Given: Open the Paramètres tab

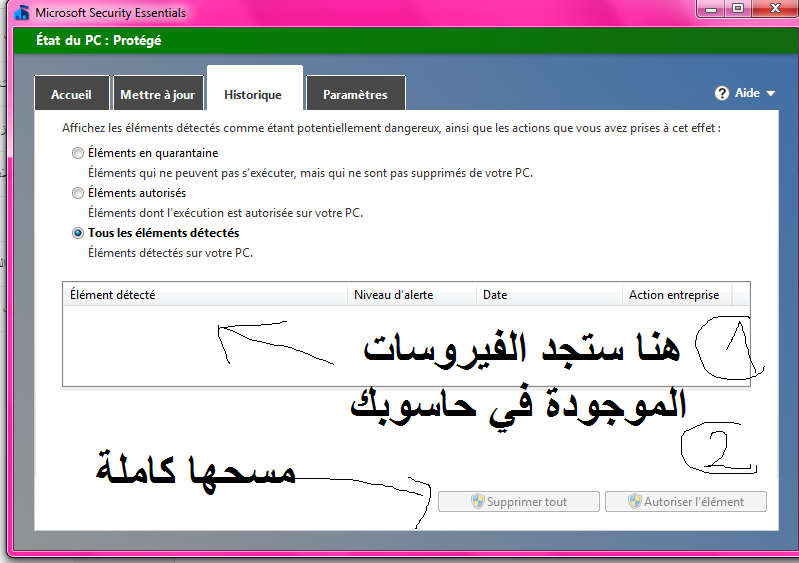Looking at the screenshot, I should coord(356,94).
